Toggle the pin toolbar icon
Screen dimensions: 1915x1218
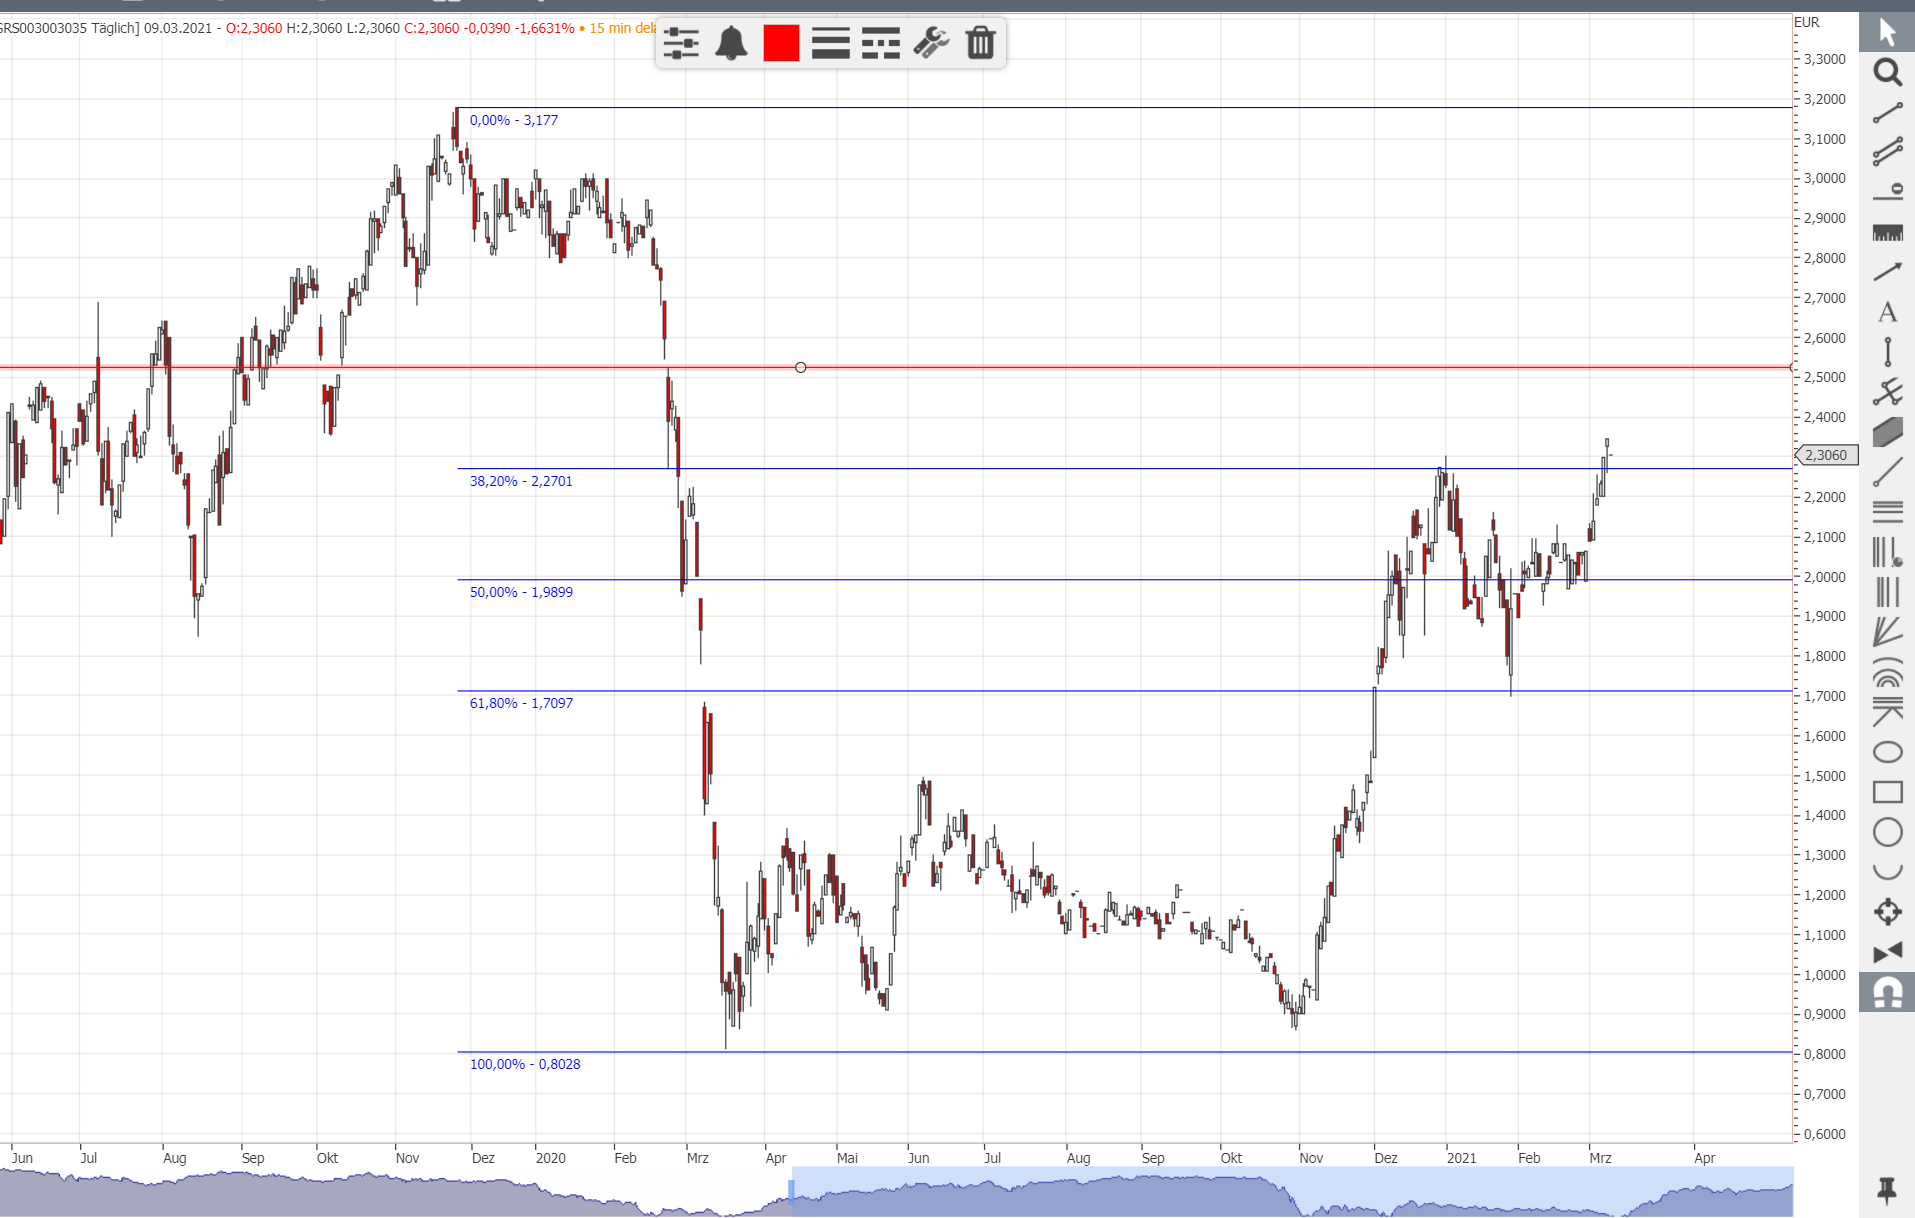pyautogui.click(x=1887, y=1190)
